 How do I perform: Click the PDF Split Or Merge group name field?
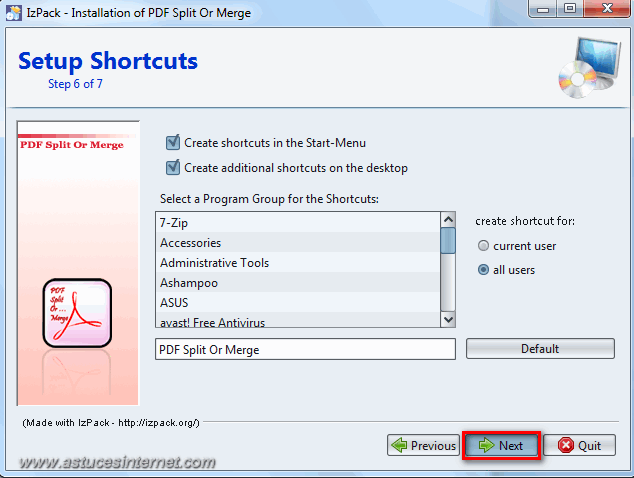[305, 349]
